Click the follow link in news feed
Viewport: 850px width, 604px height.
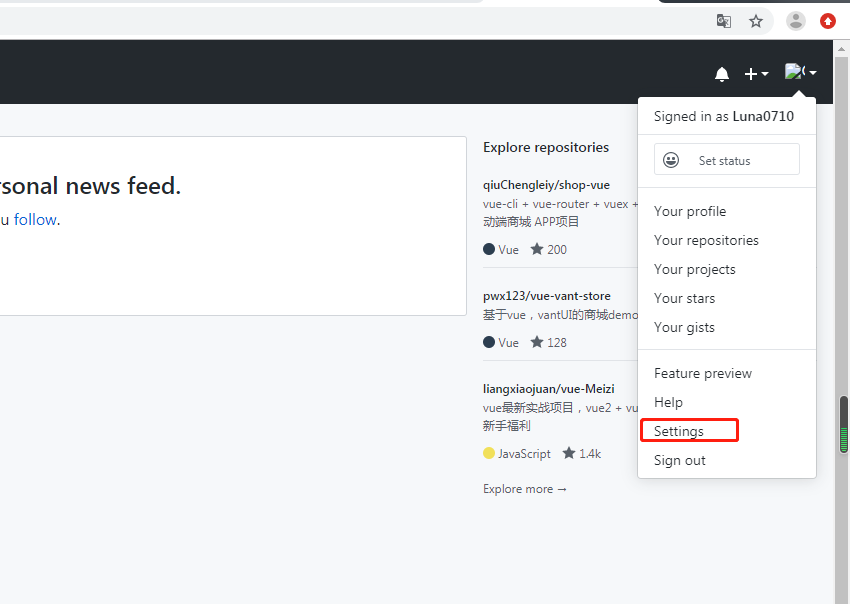point(35,220)
